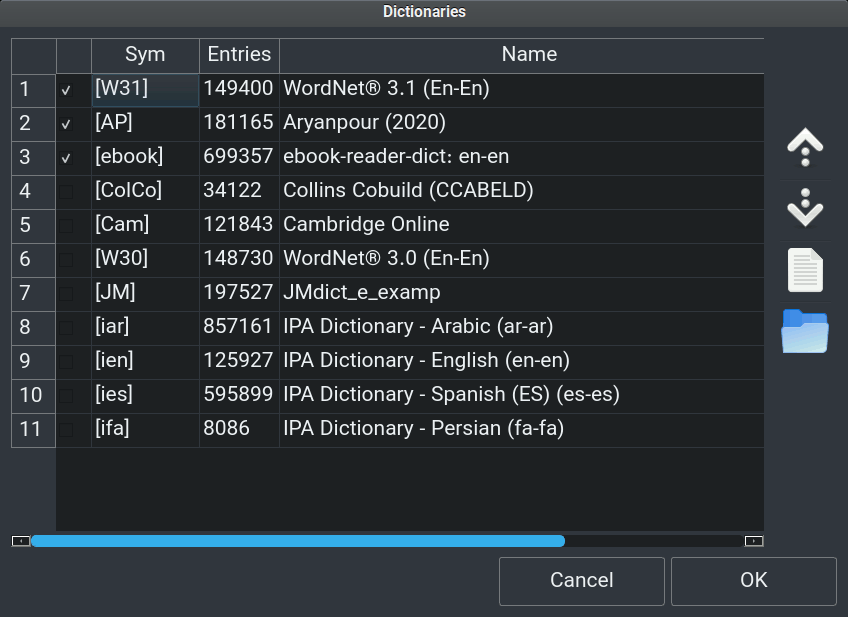Screen dimensions: 848x617
Task: Select ebook-reader-dict: en-en name cell
Action: pos(522,158)
